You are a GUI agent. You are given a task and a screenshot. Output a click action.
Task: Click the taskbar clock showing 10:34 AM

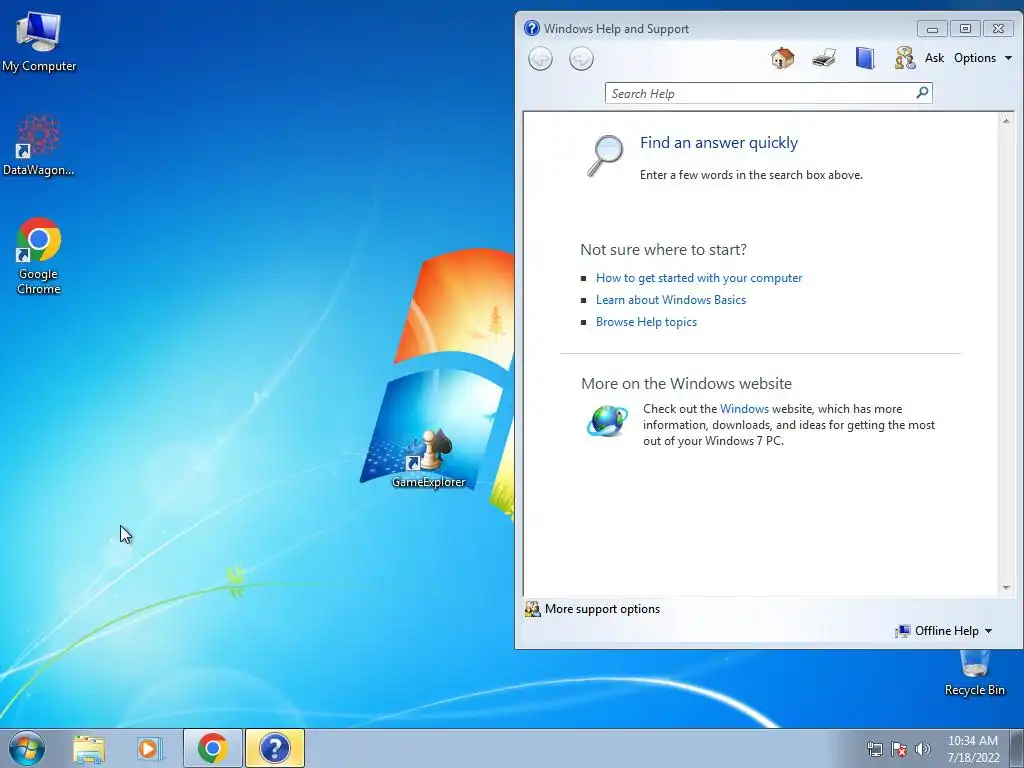(973, 749)
